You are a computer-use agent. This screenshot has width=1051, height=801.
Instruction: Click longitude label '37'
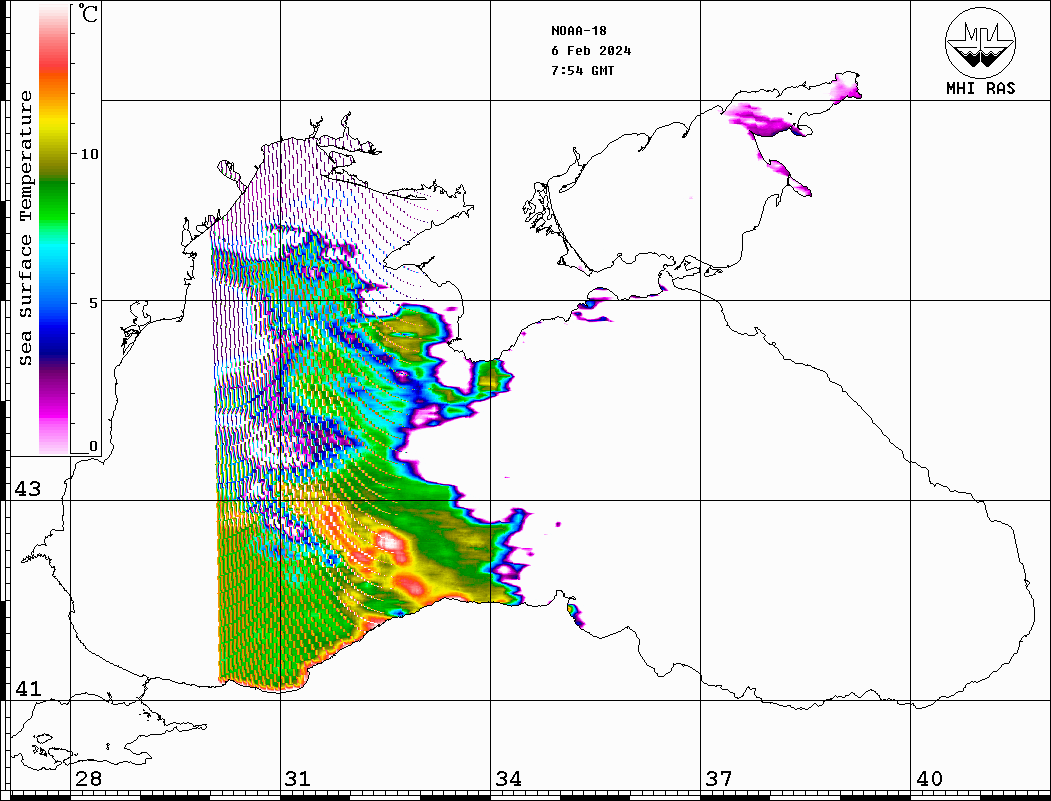tap(718, 779)
